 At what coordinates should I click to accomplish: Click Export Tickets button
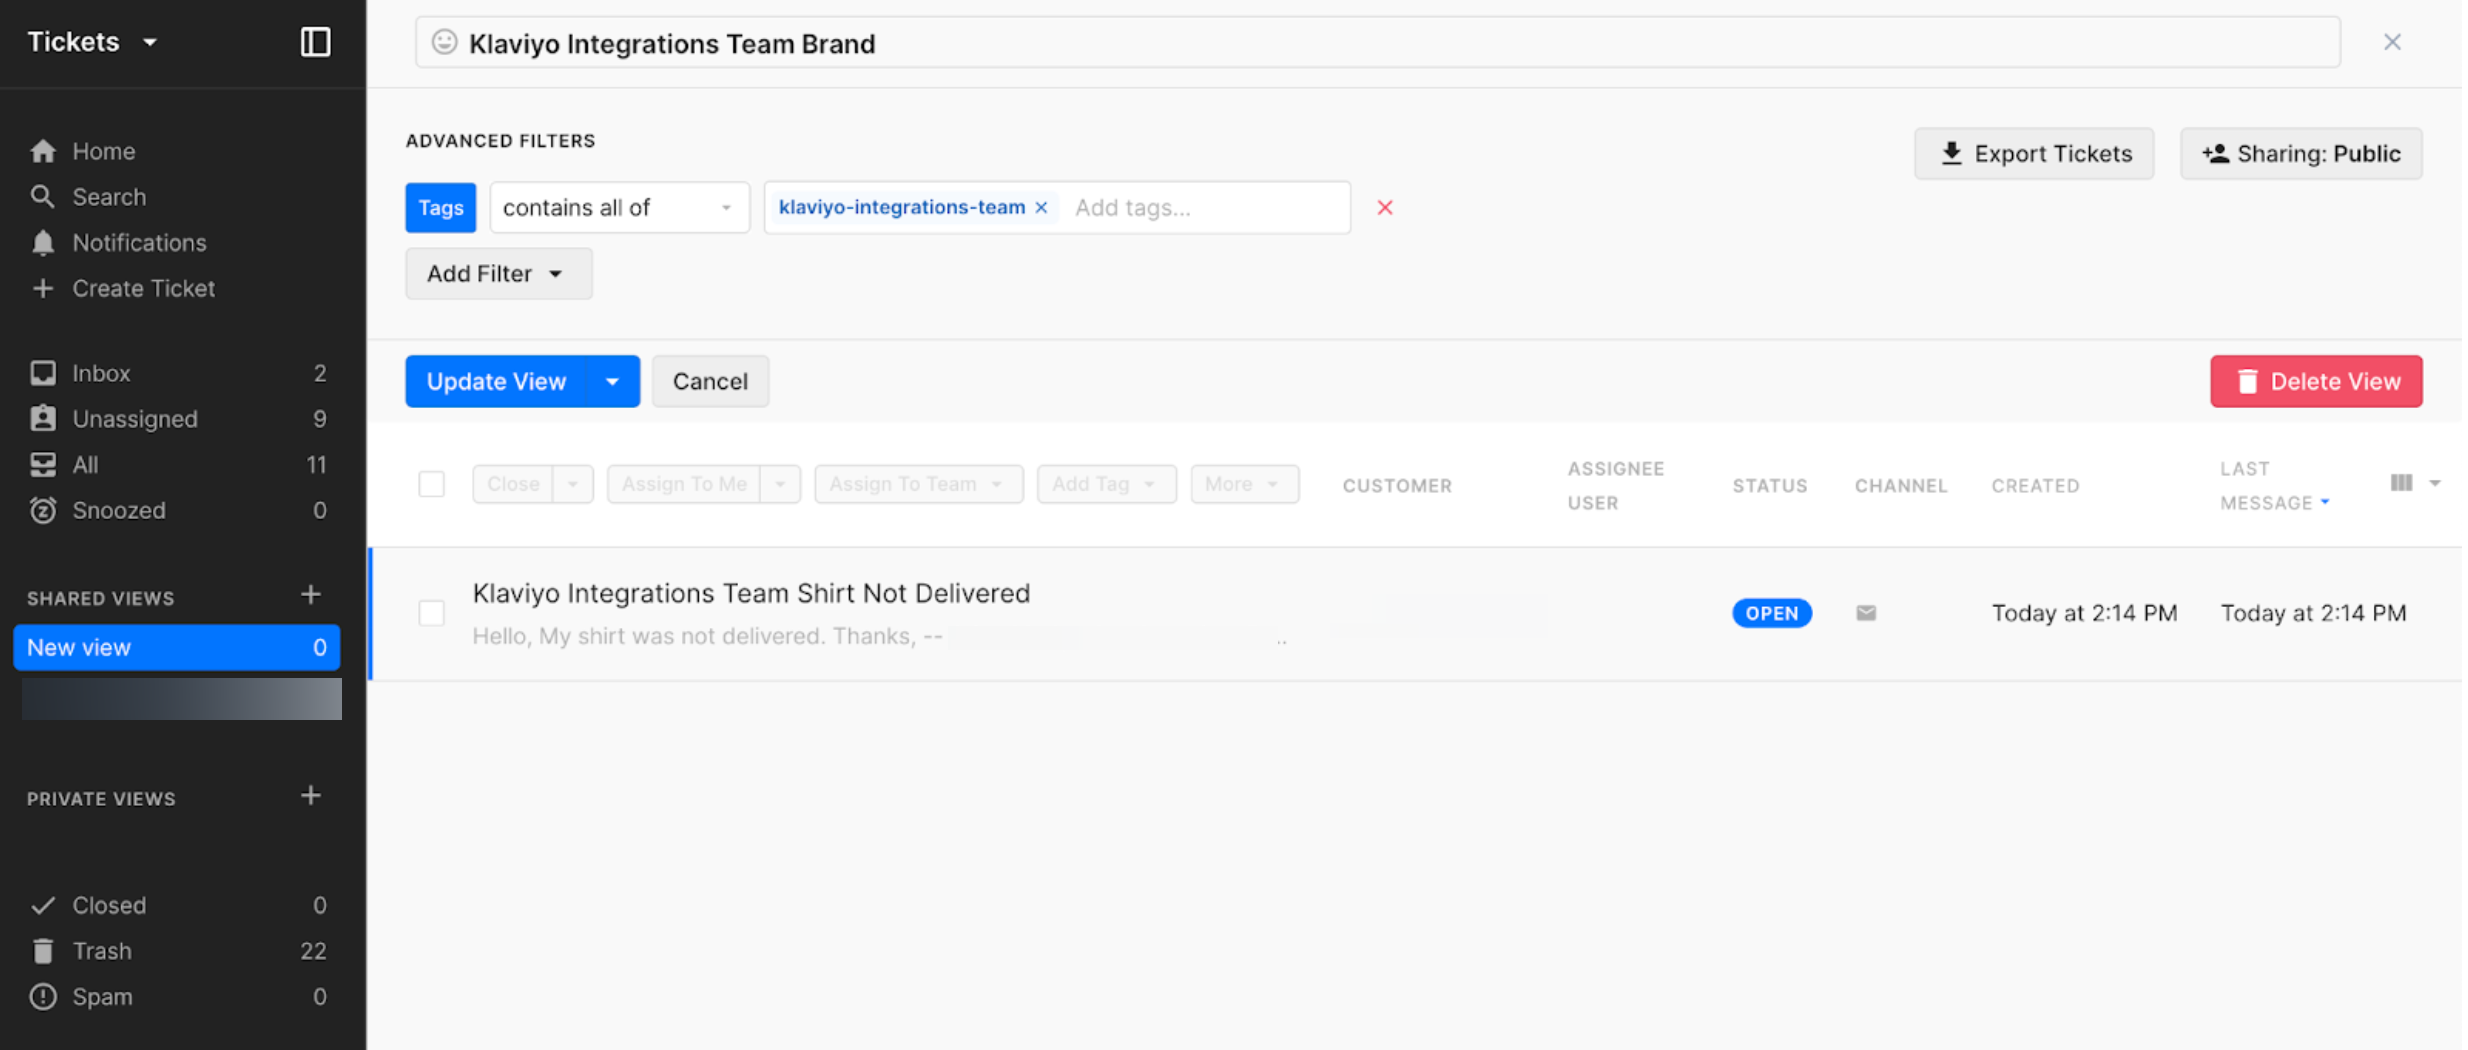coord(2033,153)
